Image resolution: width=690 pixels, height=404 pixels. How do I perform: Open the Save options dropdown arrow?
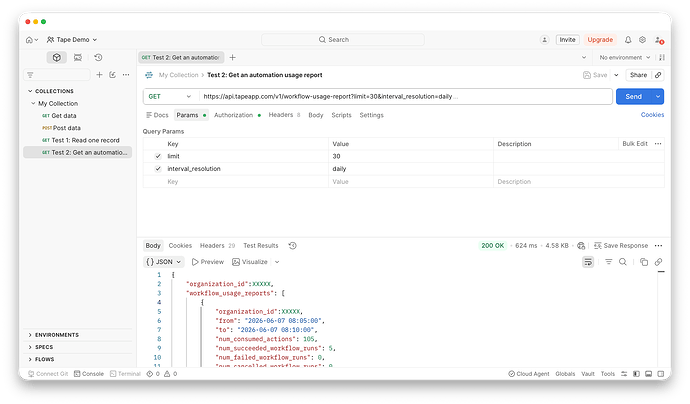(x=617, y=75)
